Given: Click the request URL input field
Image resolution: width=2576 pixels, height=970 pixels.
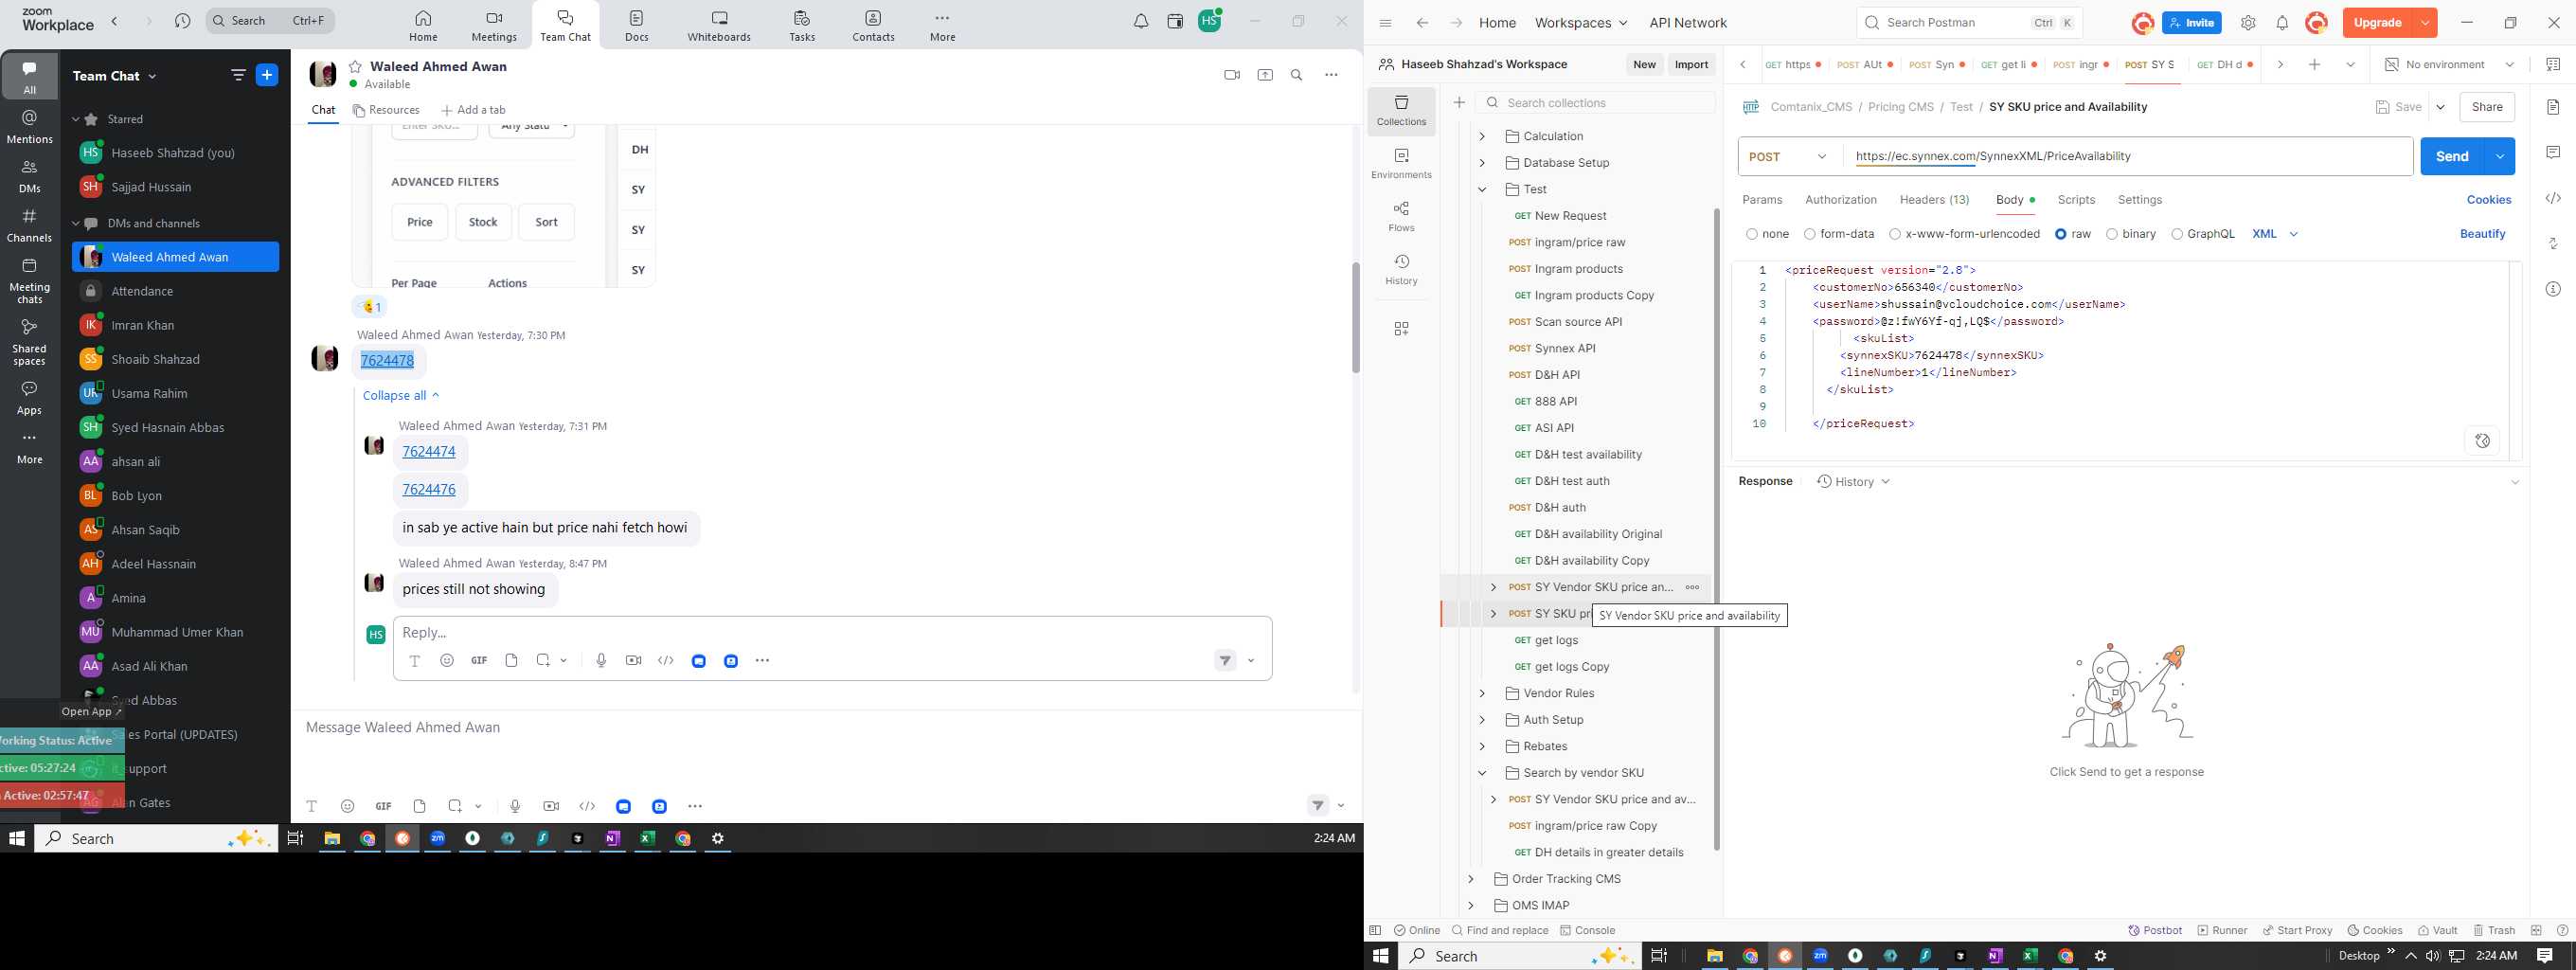Looking at the screenshot, I should pos(2128,156).
